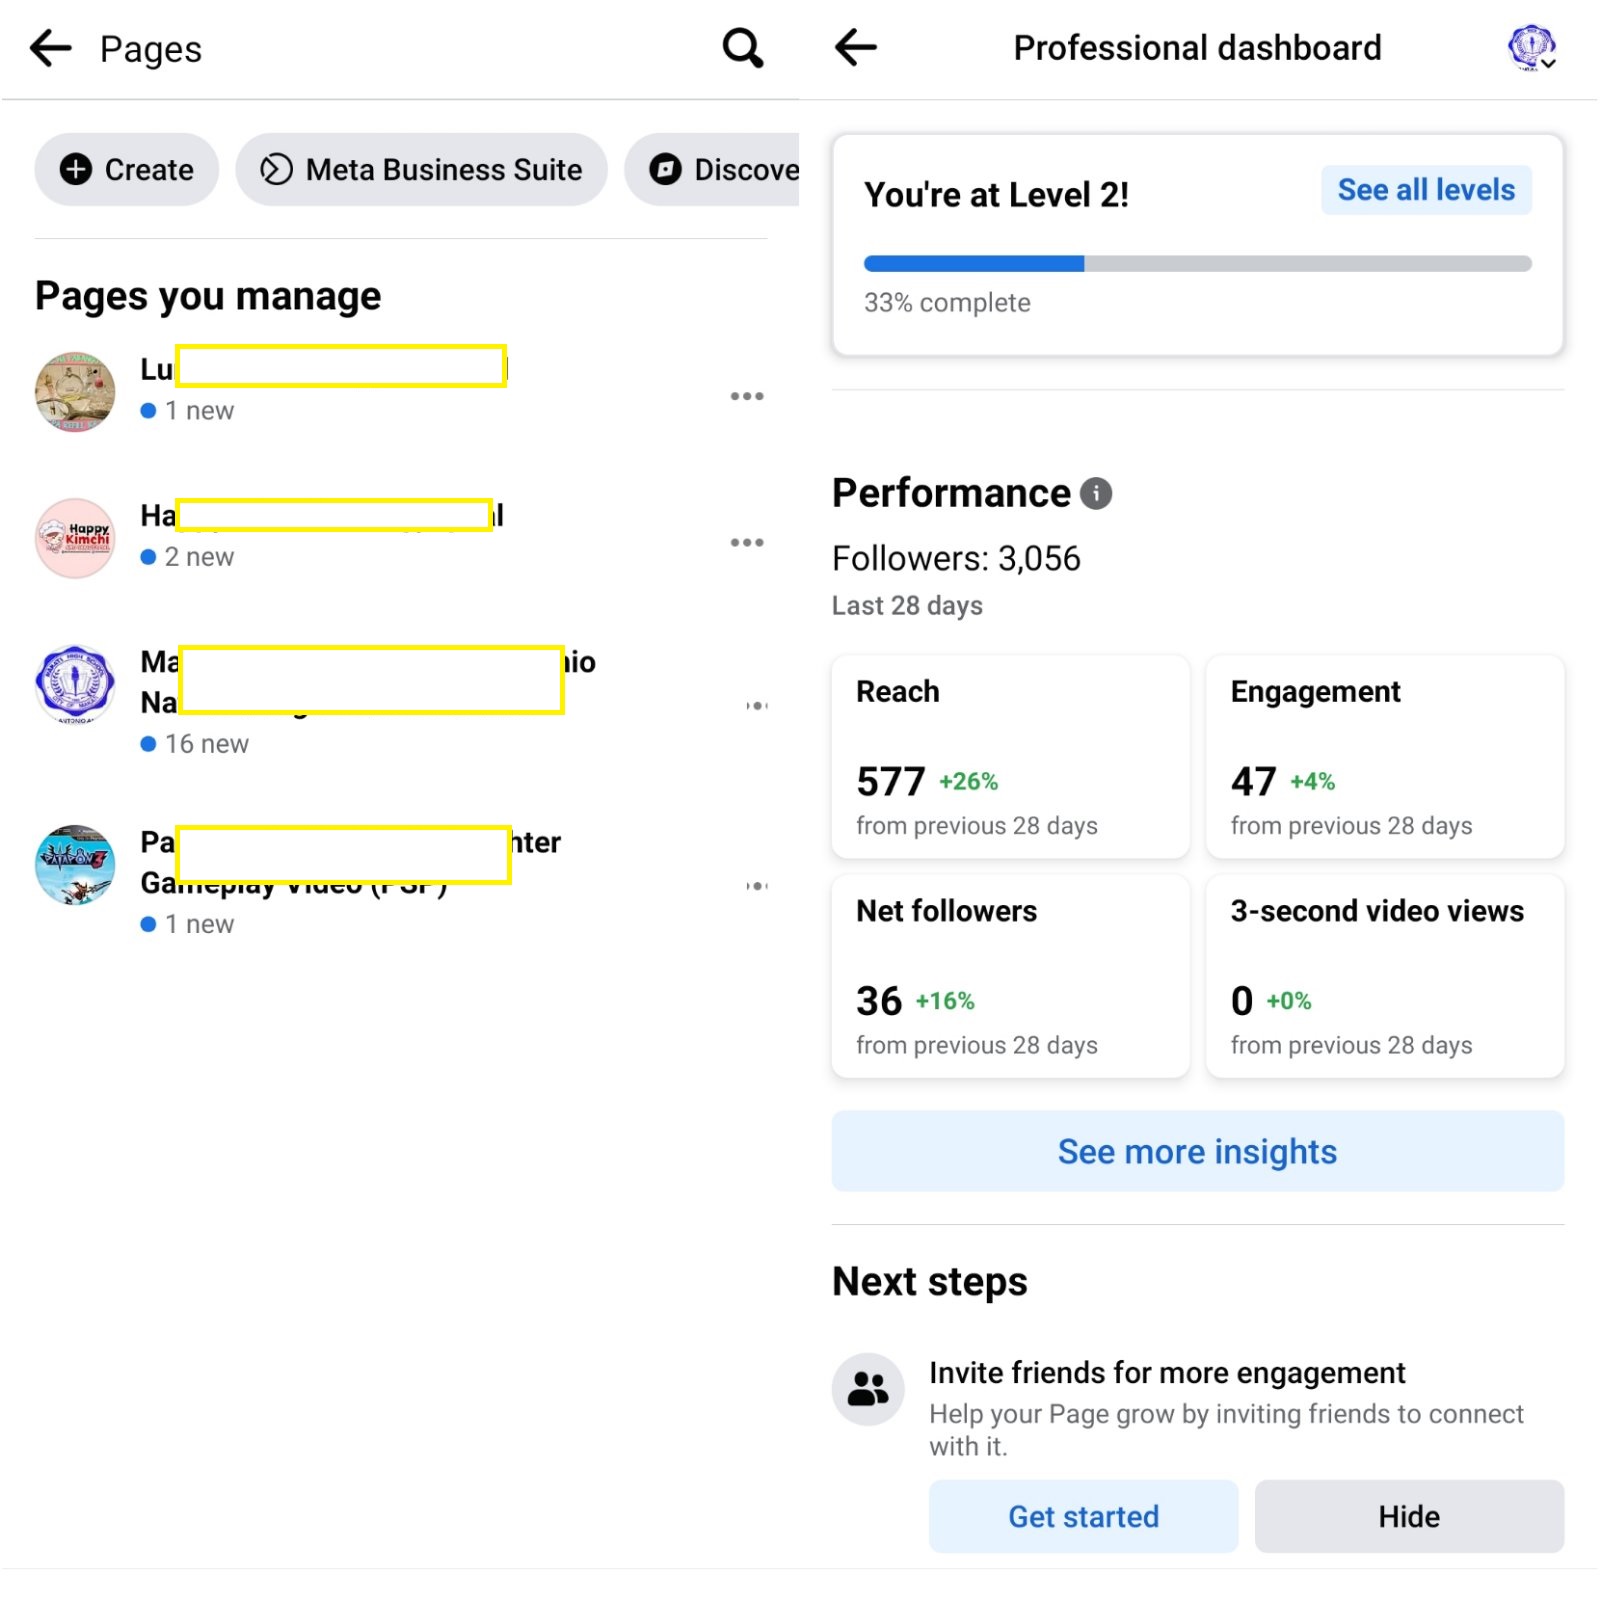
Task: Open the Reach insights card
Action: click(x=1010, y=757)
